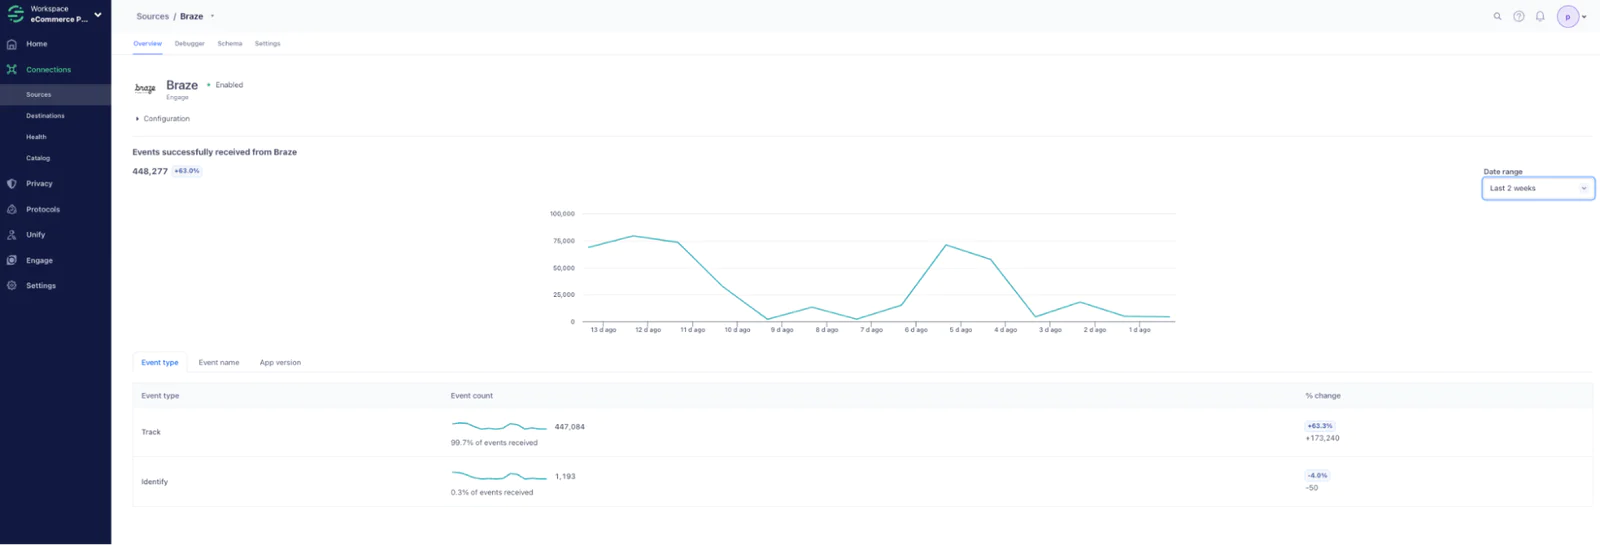Switch to the Debugger tab
Image resolution: width=1600 pixels, height=545 pixels.
pos(189,44)
